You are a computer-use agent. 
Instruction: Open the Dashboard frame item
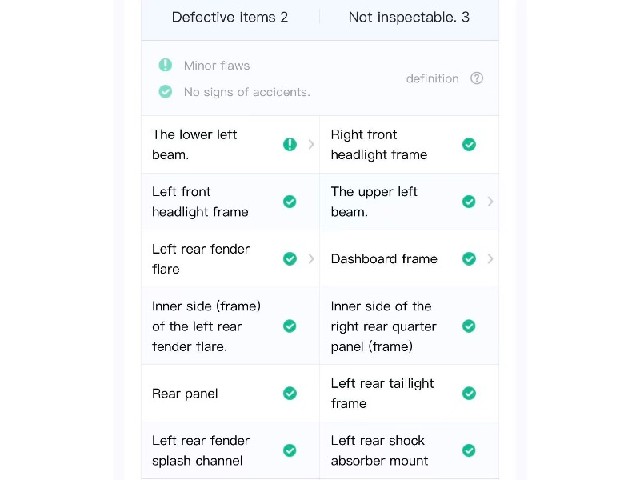[409, 259]
